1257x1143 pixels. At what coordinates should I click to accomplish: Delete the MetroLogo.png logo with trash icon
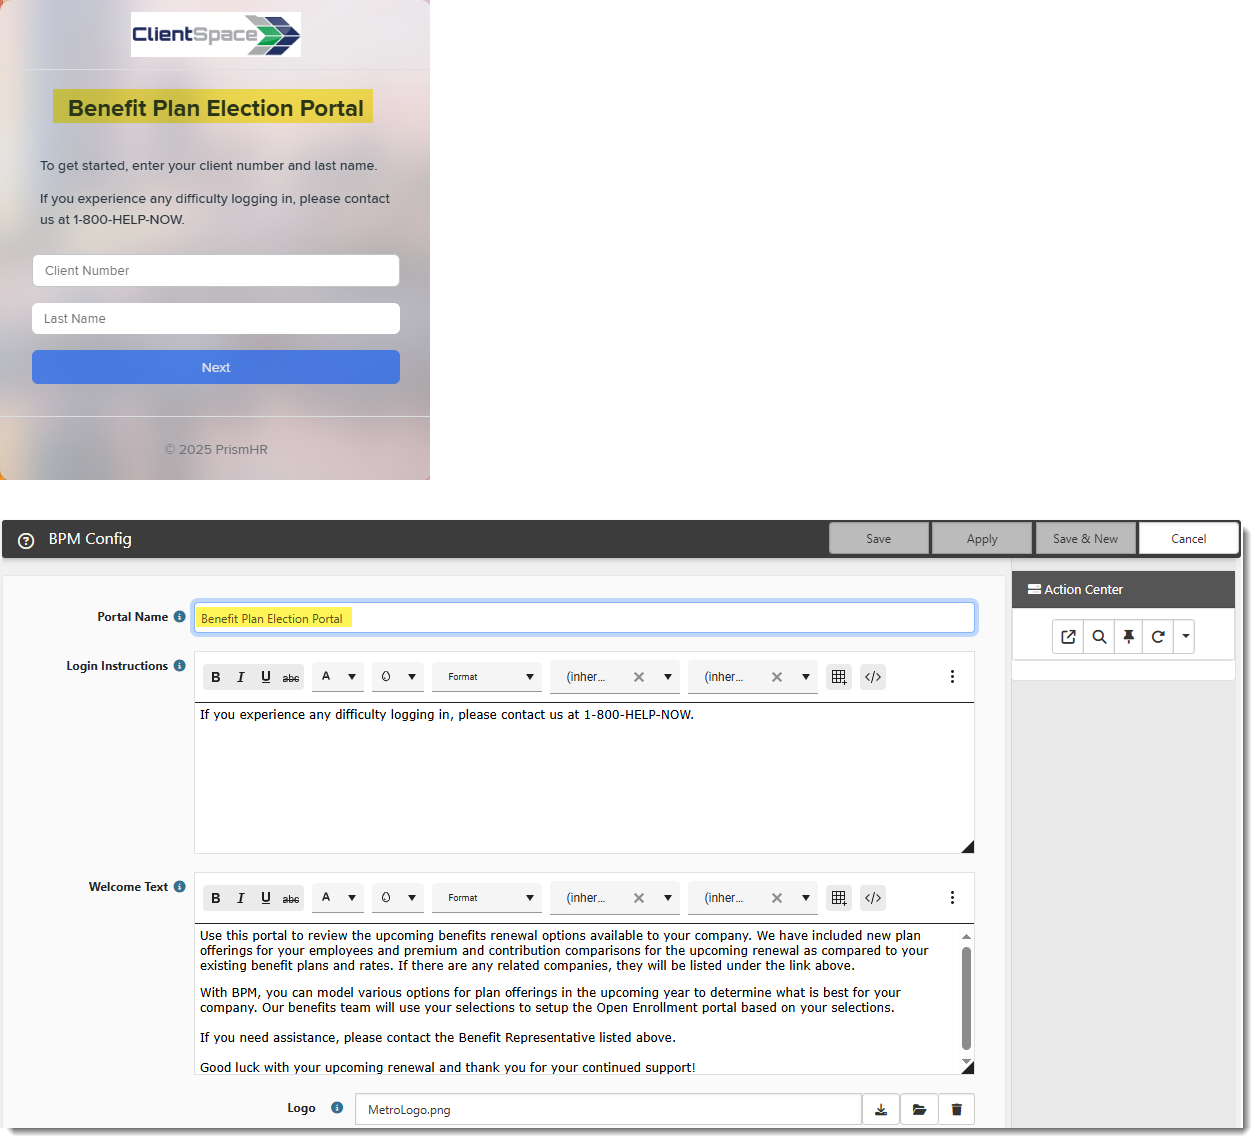(956, 1109)
